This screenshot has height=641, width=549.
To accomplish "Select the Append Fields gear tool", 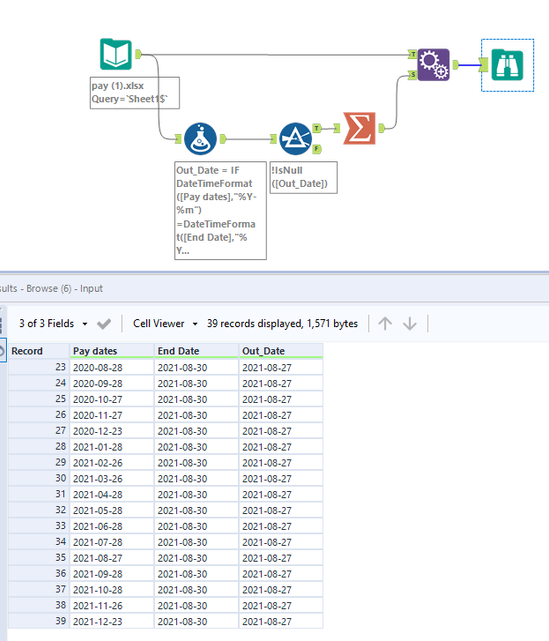I will [433, 65].
